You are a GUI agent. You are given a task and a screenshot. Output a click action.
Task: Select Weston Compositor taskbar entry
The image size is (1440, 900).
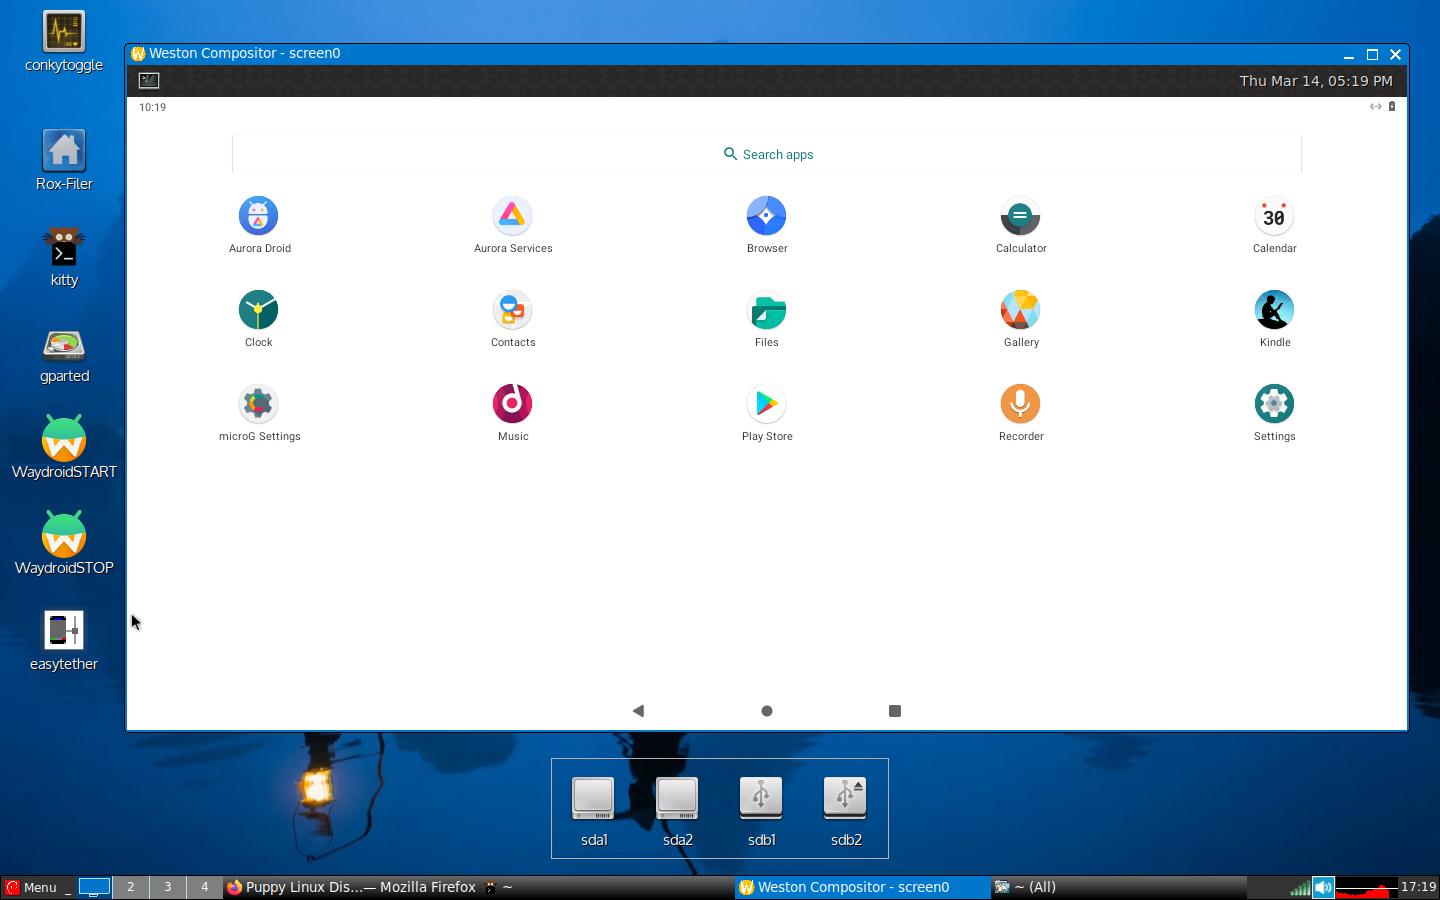pos(861,887)
